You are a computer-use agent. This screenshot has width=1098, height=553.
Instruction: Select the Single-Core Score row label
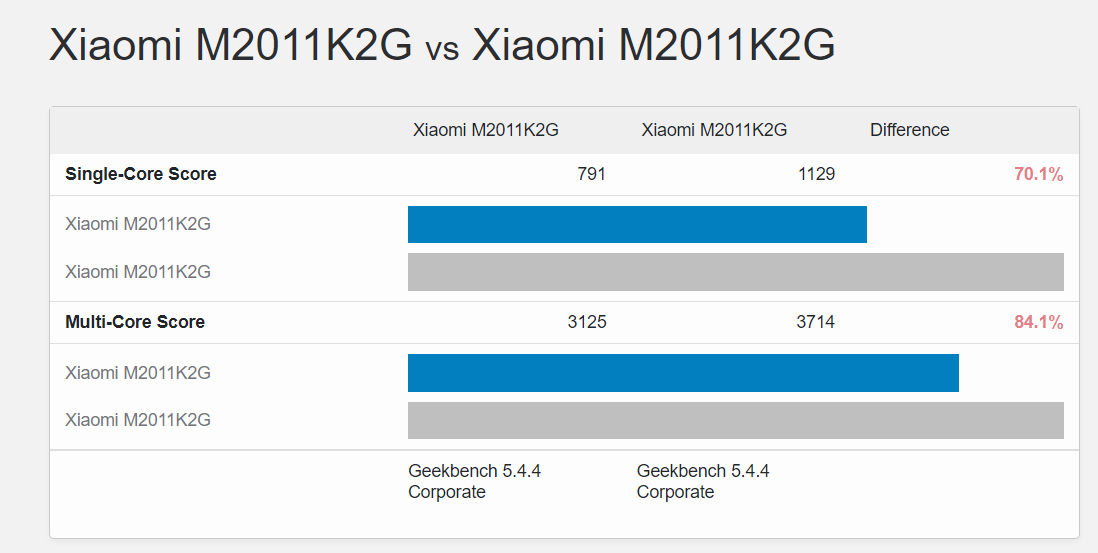[141, 174]
